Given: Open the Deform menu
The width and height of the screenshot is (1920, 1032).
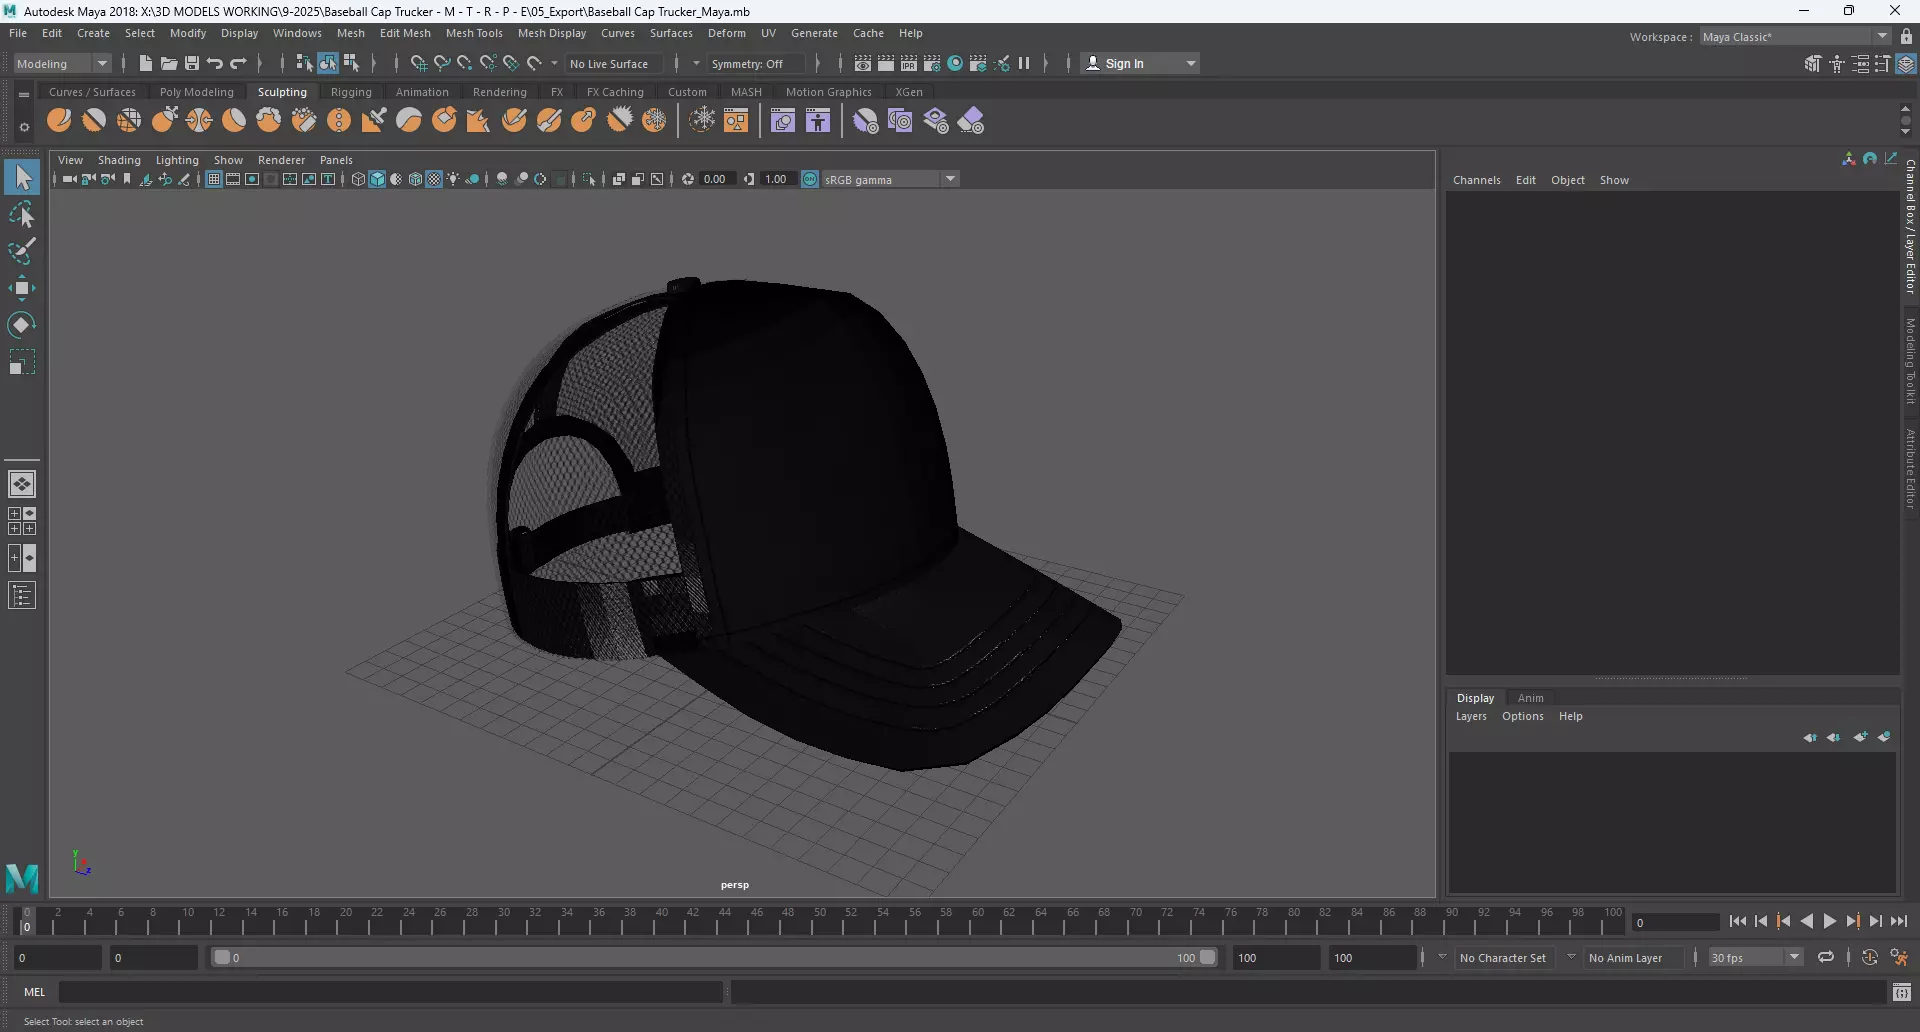Looking at the screenshot, I should 727,33.
